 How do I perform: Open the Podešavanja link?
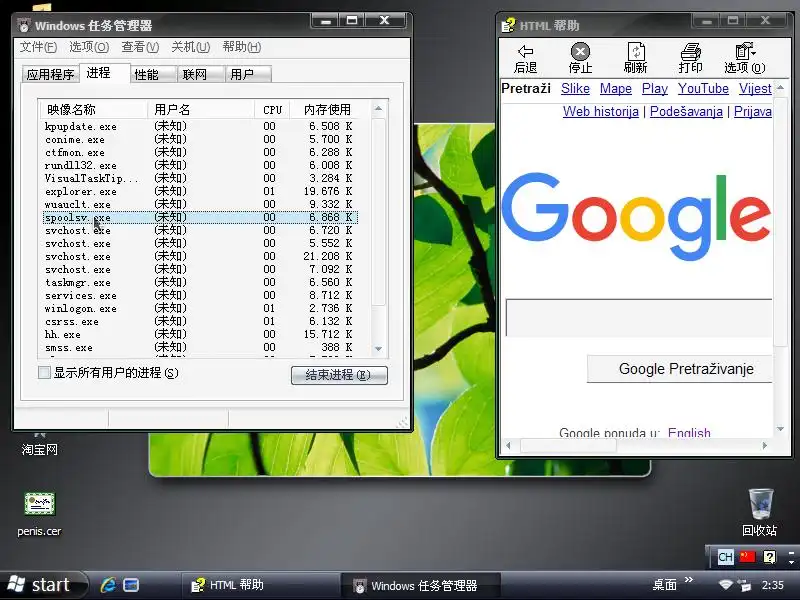(686, 111)
